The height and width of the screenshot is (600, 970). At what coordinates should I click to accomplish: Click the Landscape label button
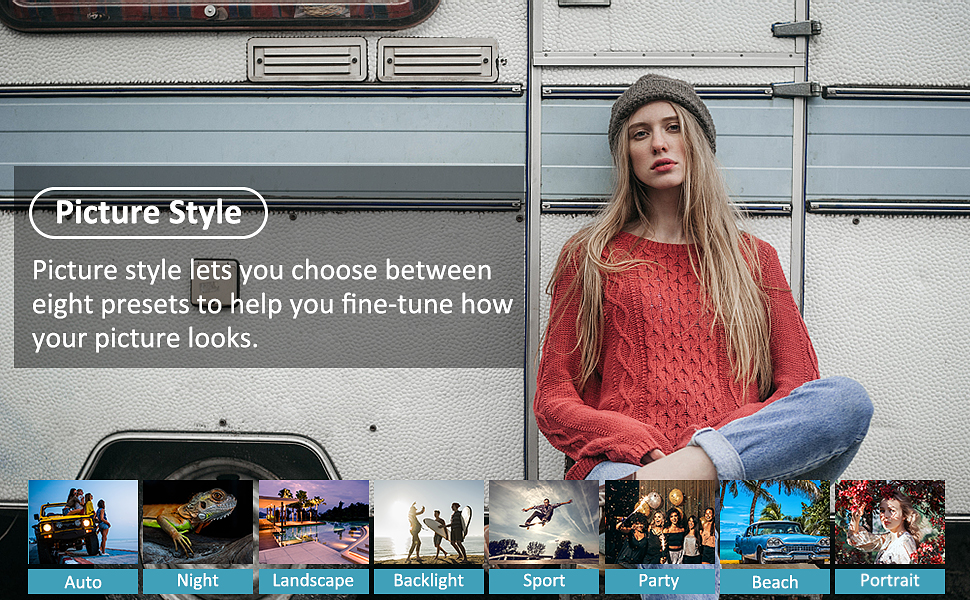coord(314,581)
